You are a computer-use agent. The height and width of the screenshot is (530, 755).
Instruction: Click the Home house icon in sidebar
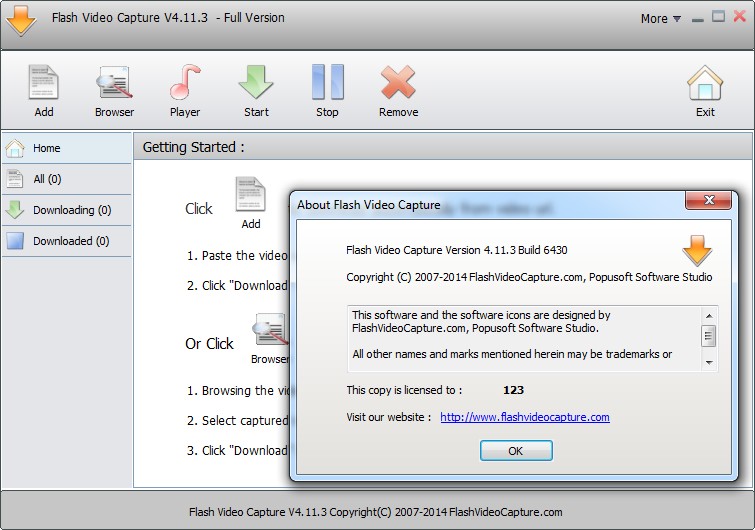pyautogui.click(x=15, y=148)
